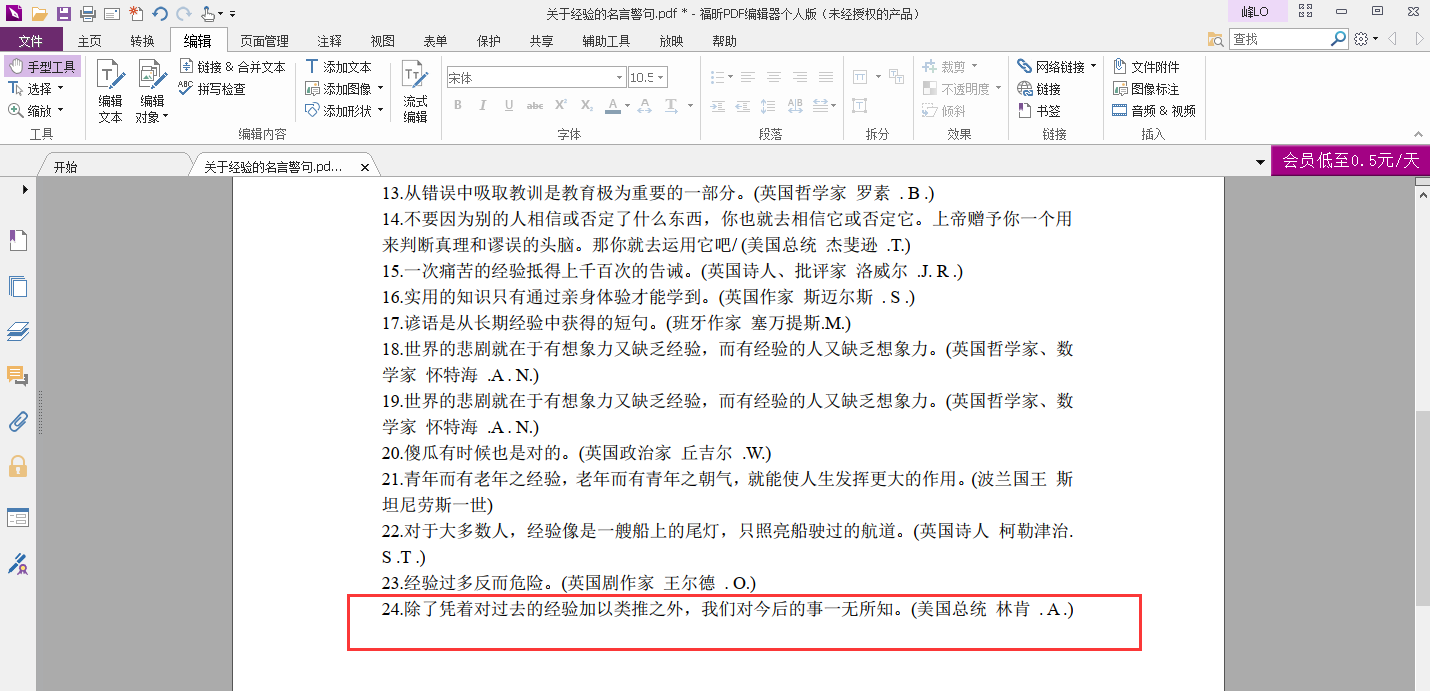Viewport: 1430px width, 691px height.
Task: Expand the 添加形状 dropdown
Action: [381, 111]
